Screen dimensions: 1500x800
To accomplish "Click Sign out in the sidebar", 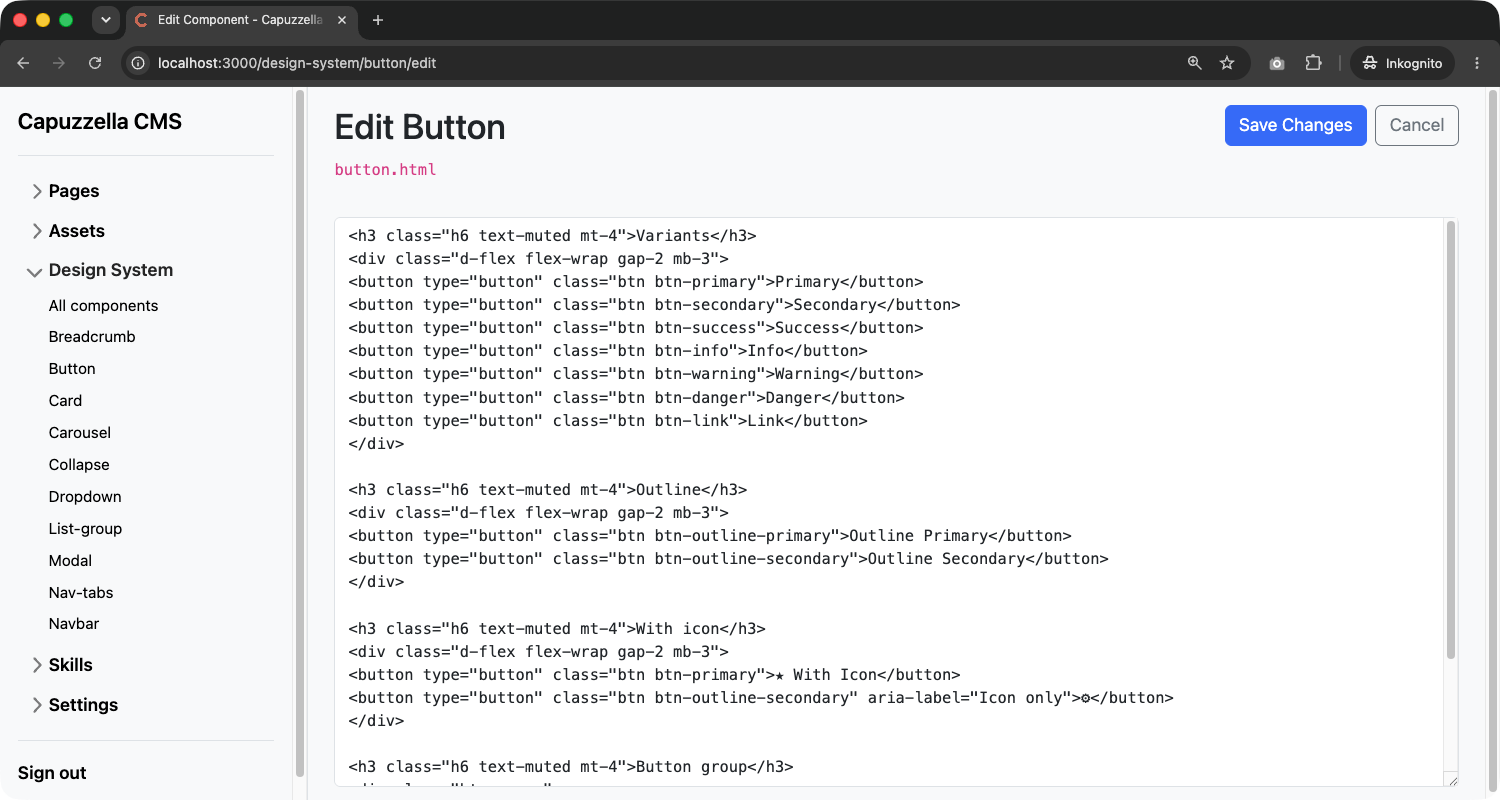I will point(52,773).
